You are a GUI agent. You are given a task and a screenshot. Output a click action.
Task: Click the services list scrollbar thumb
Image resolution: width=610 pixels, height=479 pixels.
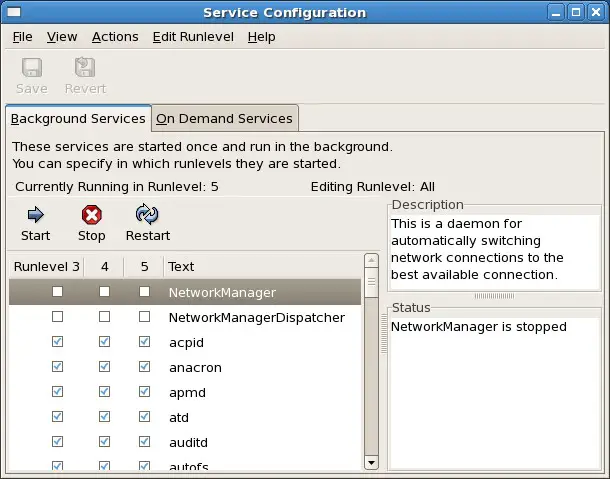tap(371, 282)
